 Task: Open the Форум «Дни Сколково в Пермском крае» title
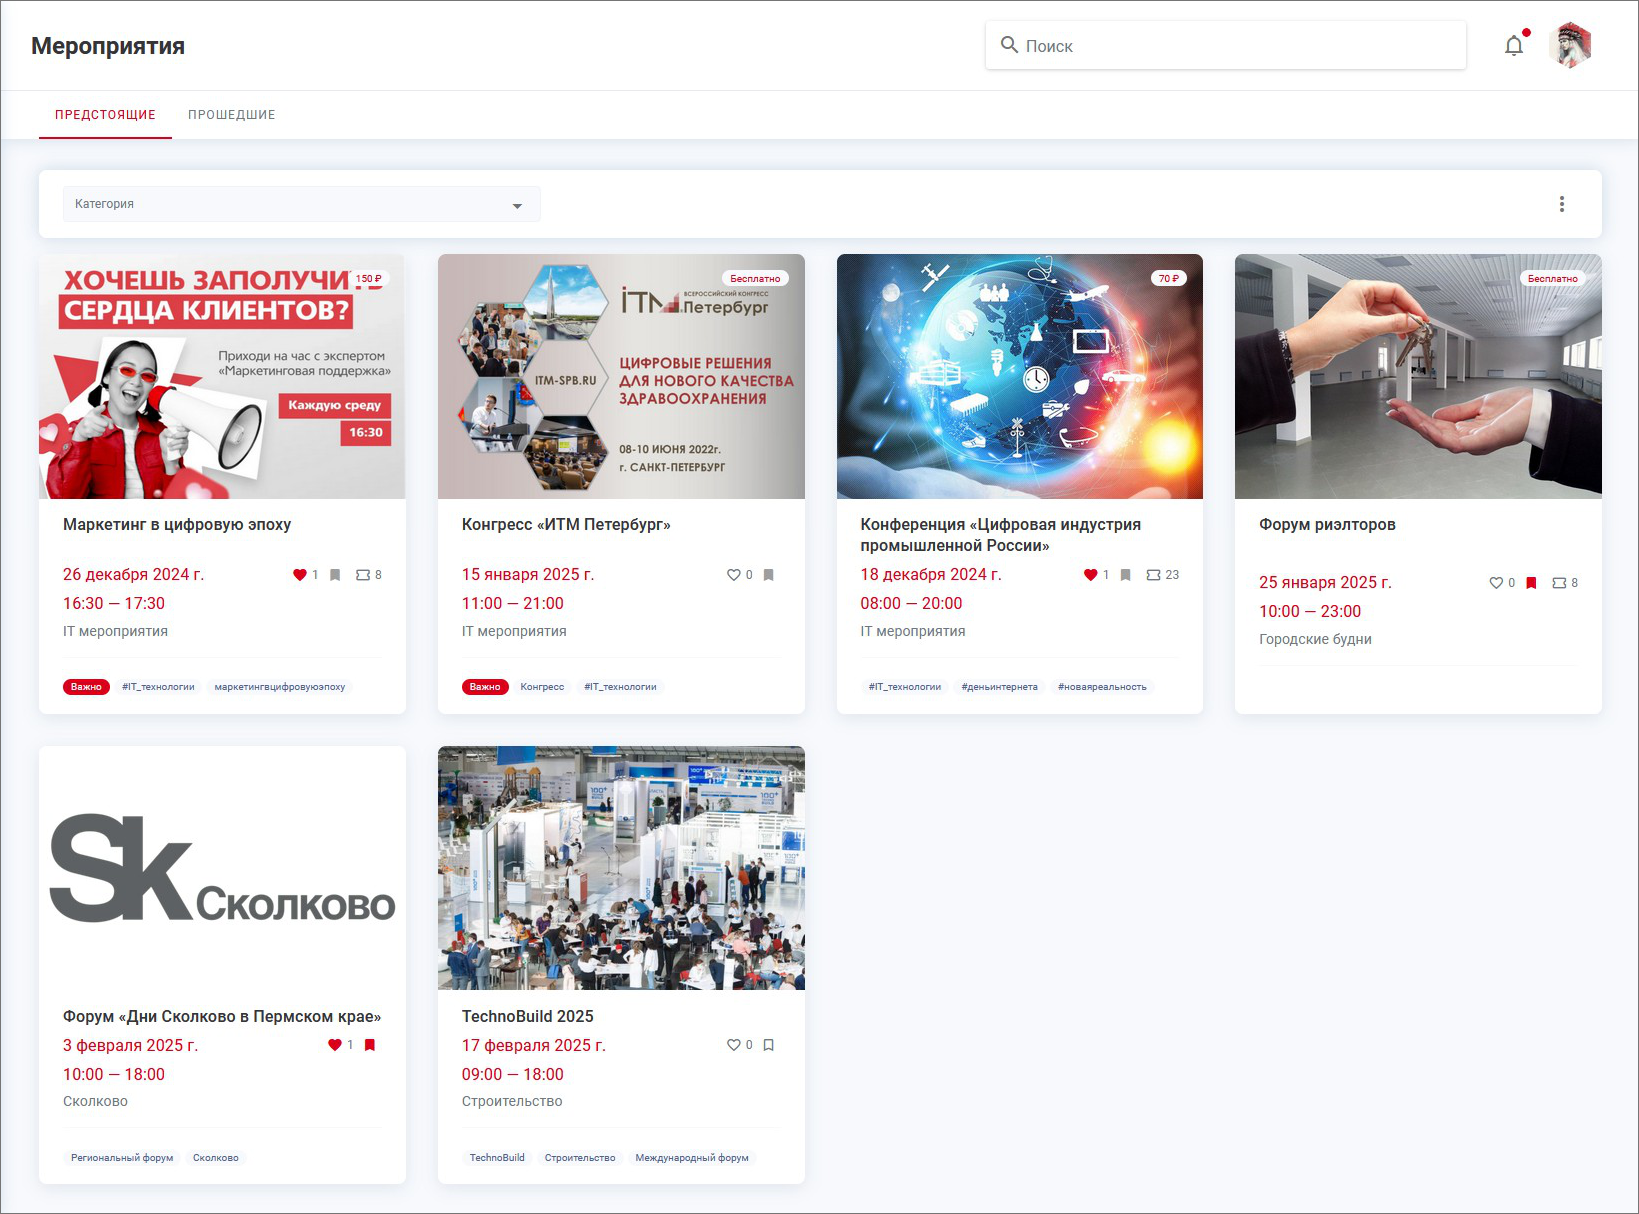[222, 1016]
